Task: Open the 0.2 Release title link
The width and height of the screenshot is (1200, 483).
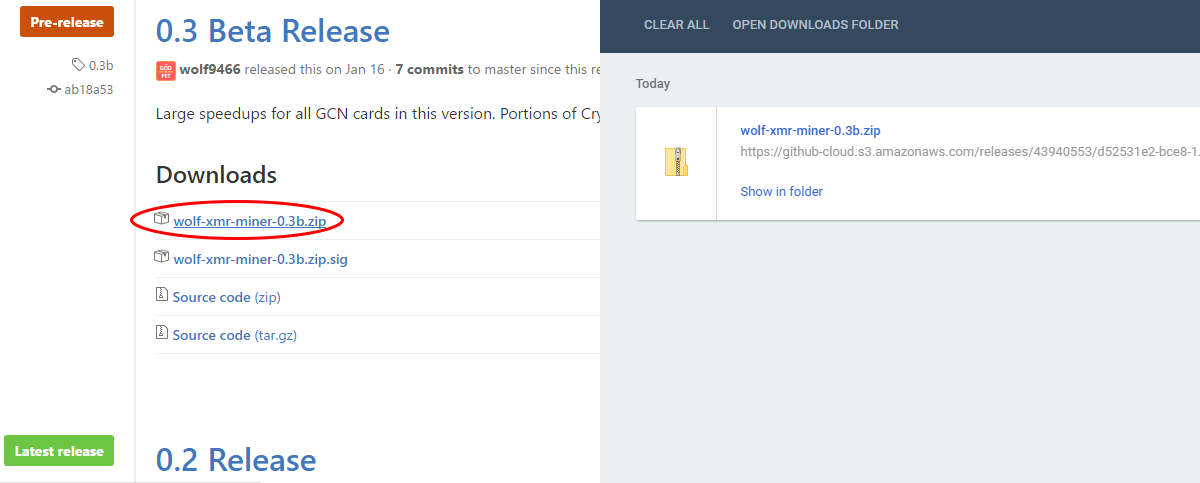Action: click(x=236, y=460)
